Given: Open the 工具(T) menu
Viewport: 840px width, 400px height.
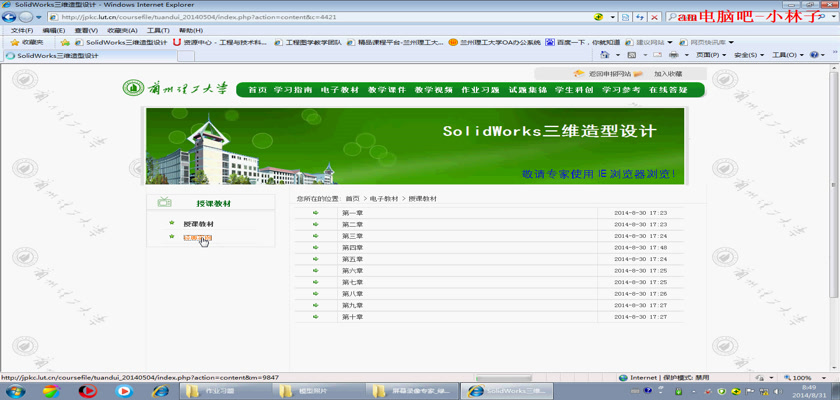Looking at the screenshot, I should [x=158, y=31].
